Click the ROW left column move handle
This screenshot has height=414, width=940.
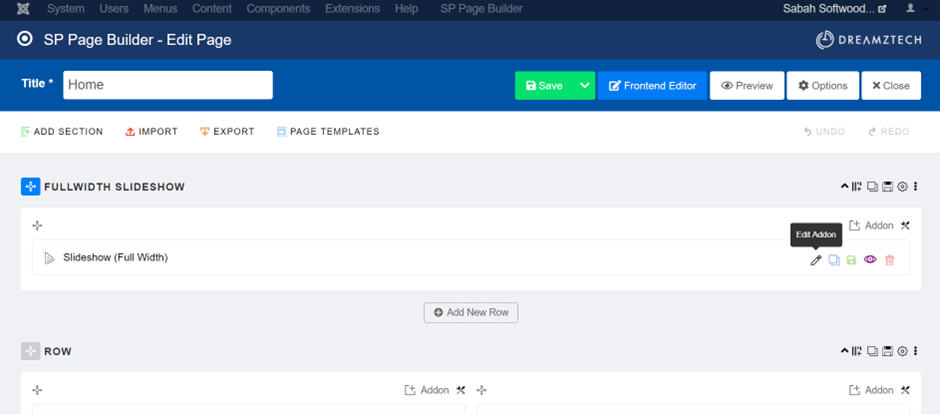pyautogui.click(x=37, y=390)
